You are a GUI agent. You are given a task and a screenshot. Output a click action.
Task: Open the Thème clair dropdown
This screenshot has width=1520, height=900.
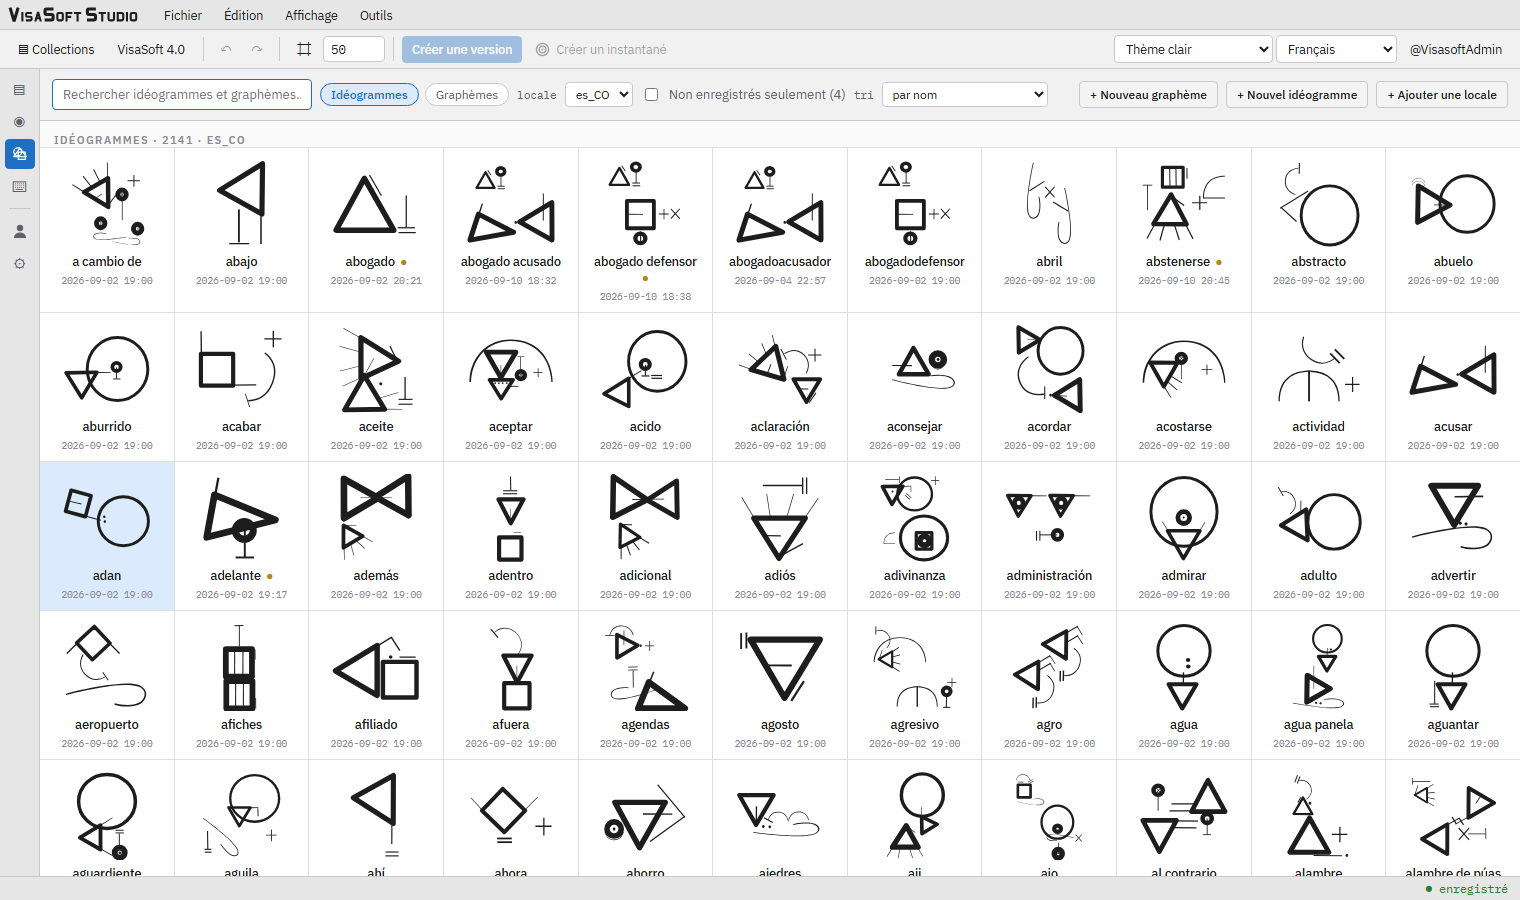(x=1193, y=49)
